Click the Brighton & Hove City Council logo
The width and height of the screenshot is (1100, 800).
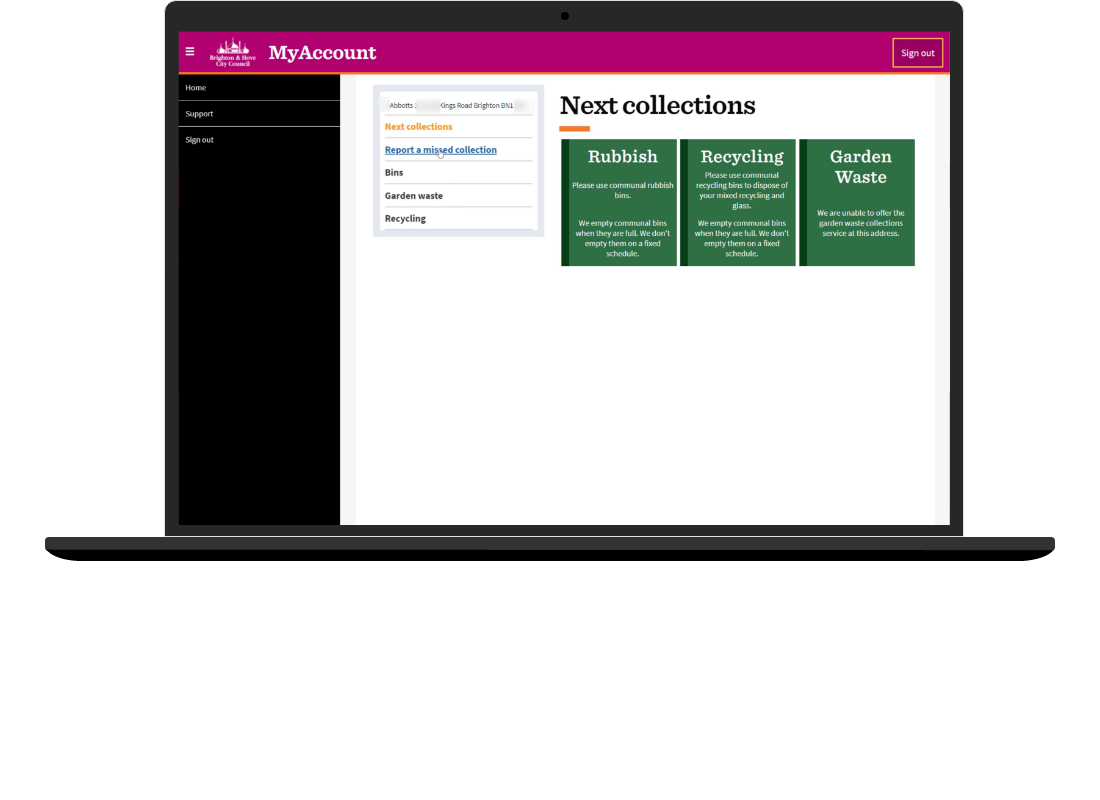pyautogui.click(x=232, y=53)
